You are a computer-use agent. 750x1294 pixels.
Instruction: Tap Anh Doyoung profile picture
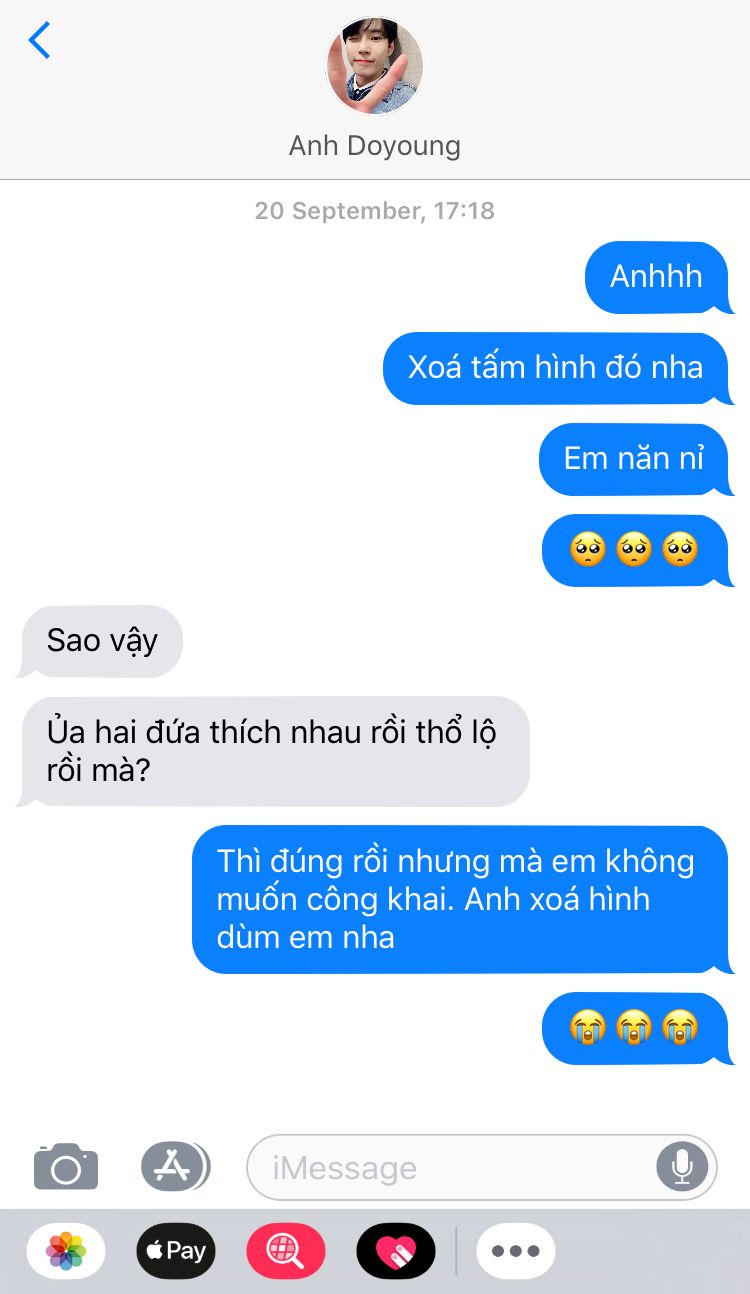(375, 66)
